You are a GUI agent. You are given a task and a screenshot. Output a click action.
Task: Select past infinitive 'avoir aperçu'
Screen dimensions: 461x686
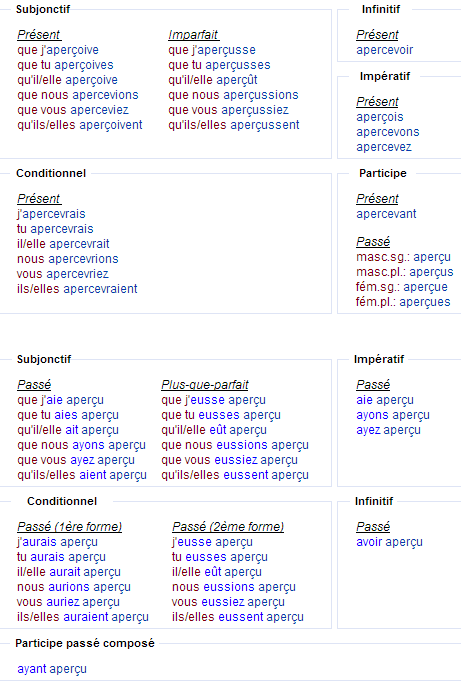(389, 542)
